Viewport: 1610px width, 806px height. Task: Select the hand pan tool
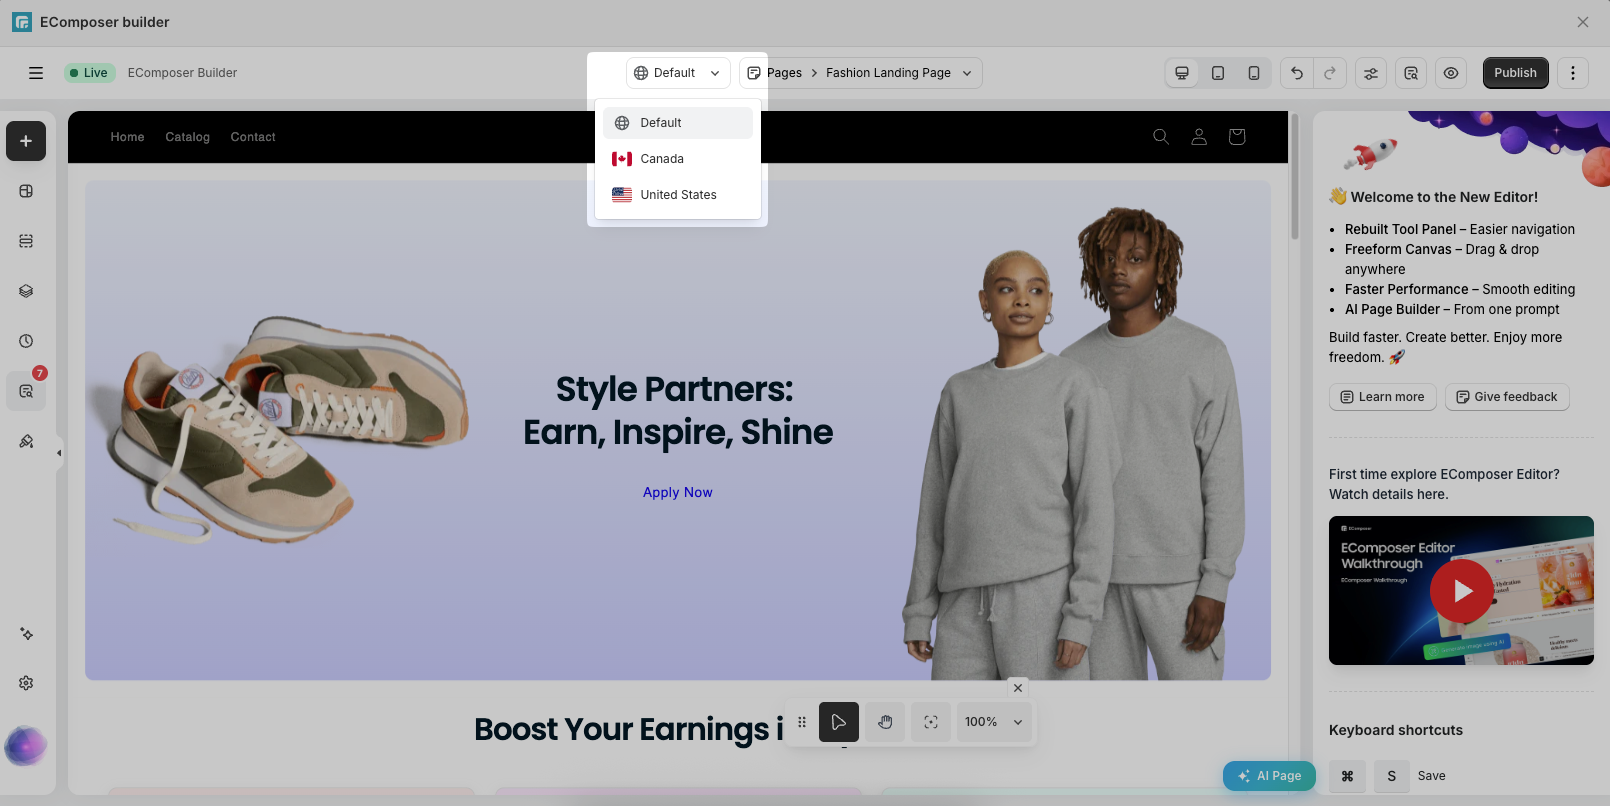pyautogui.click(x=885, y=722)
